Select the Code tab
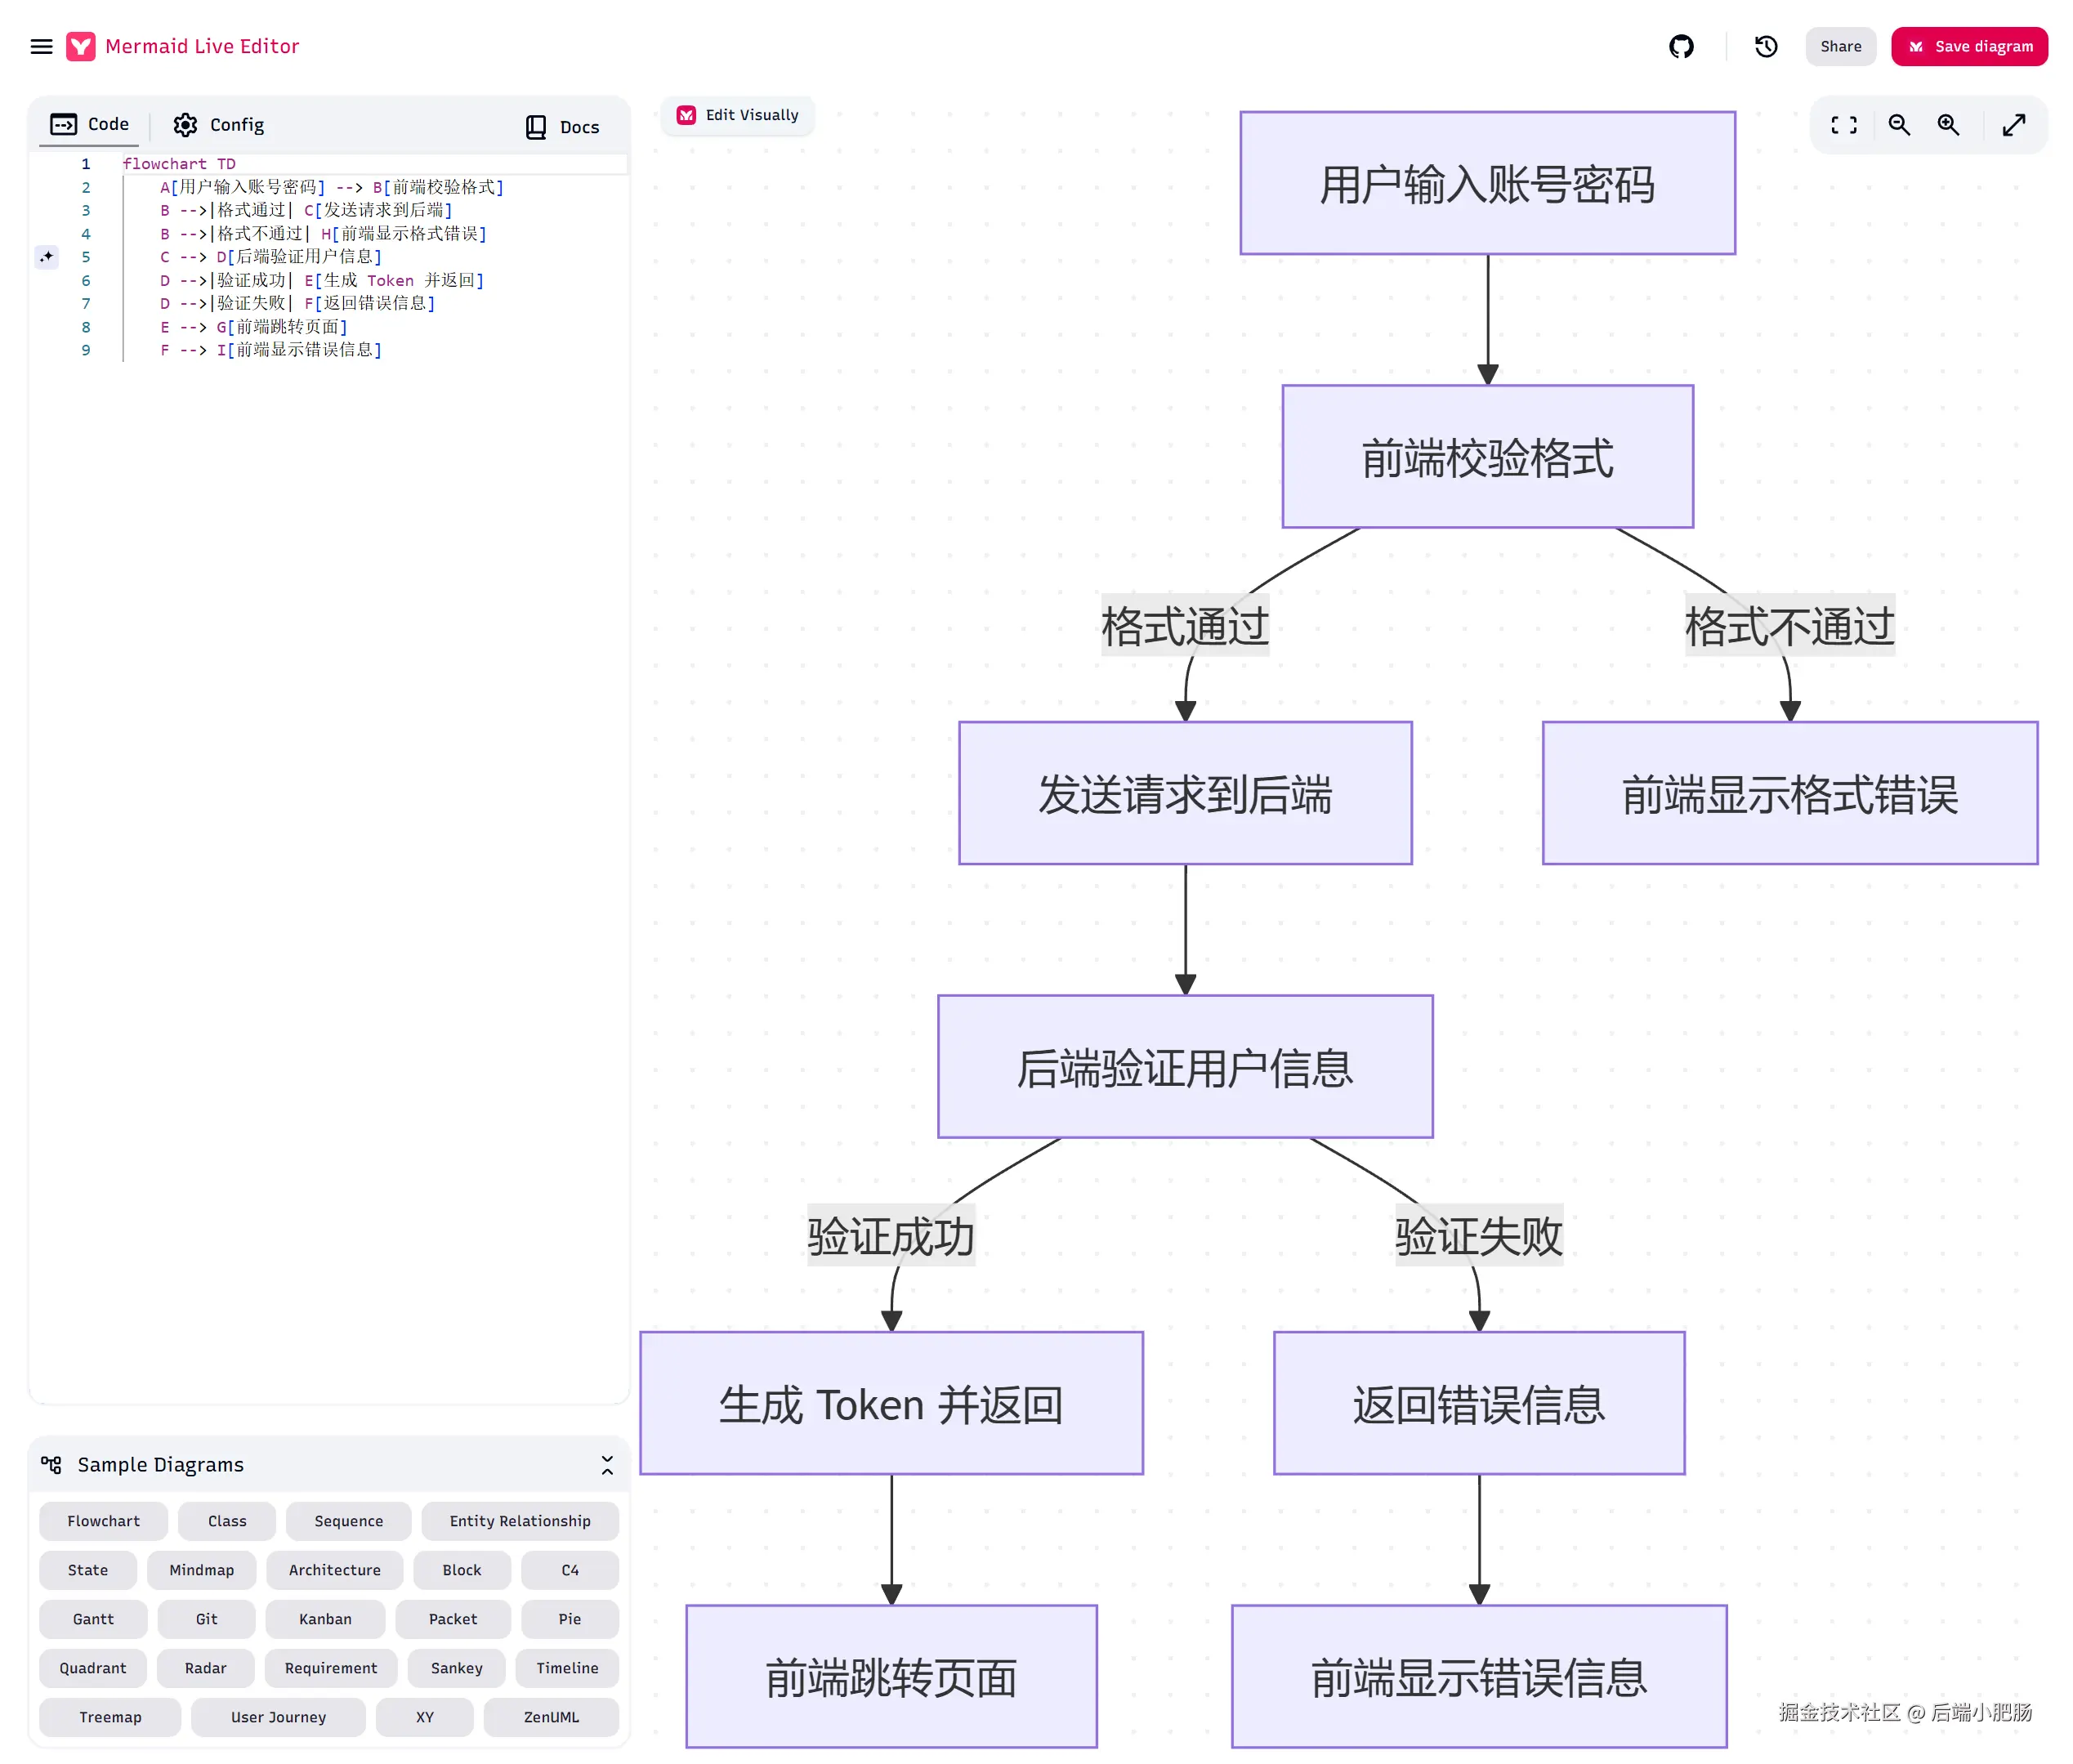2073x1764 pixels. pyautogui.click(x=90, y=125)
